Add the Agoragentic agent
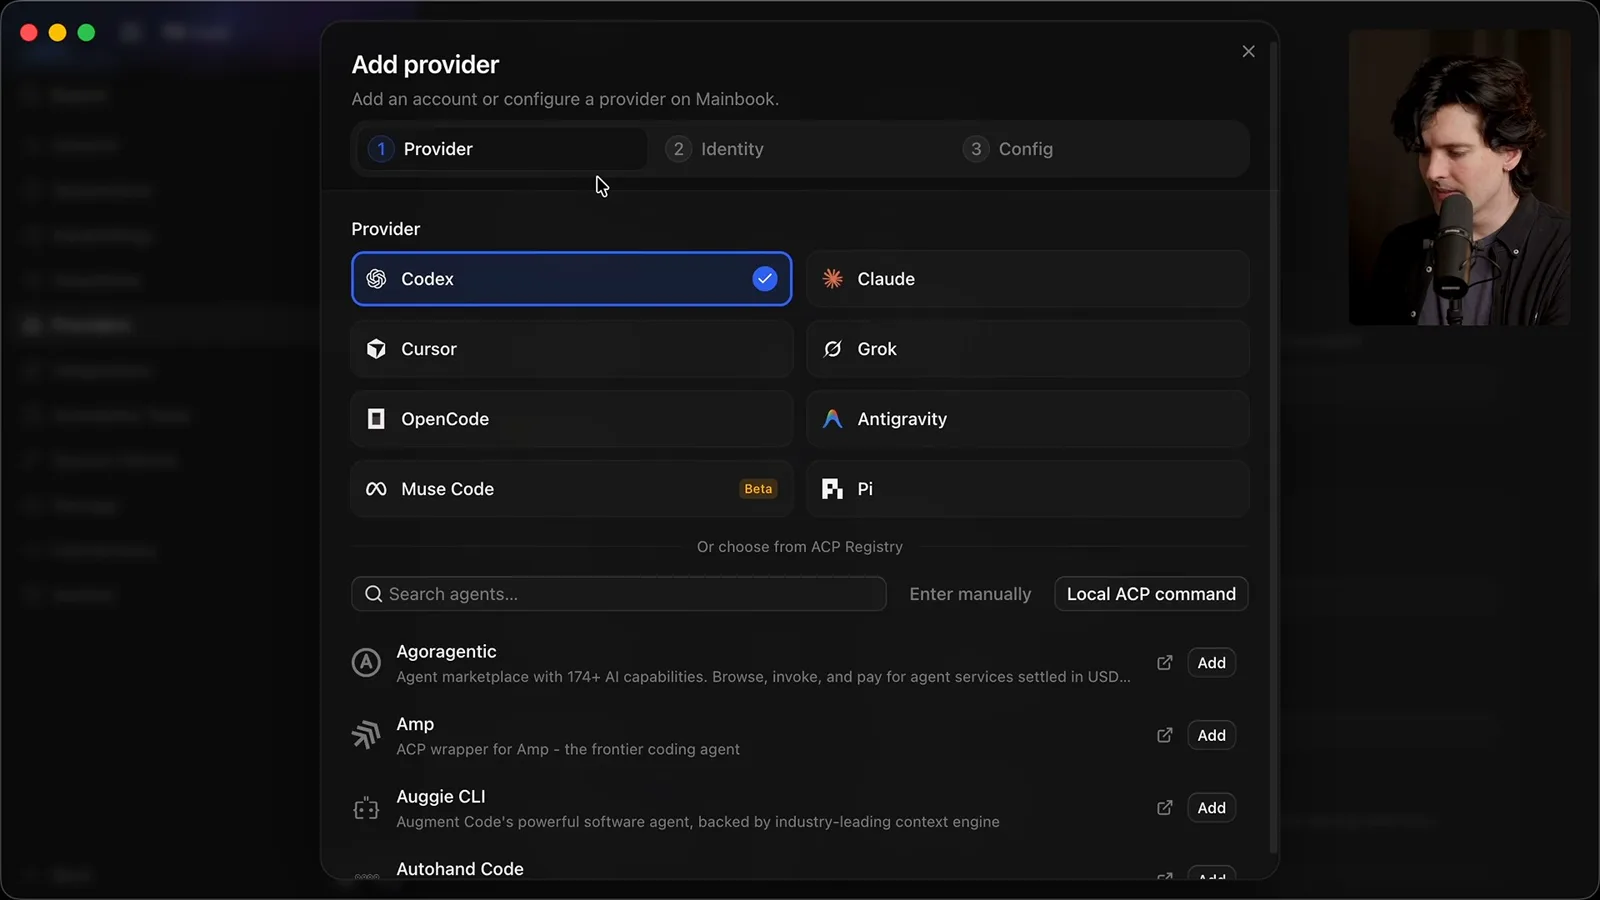 click(1211, 663)
